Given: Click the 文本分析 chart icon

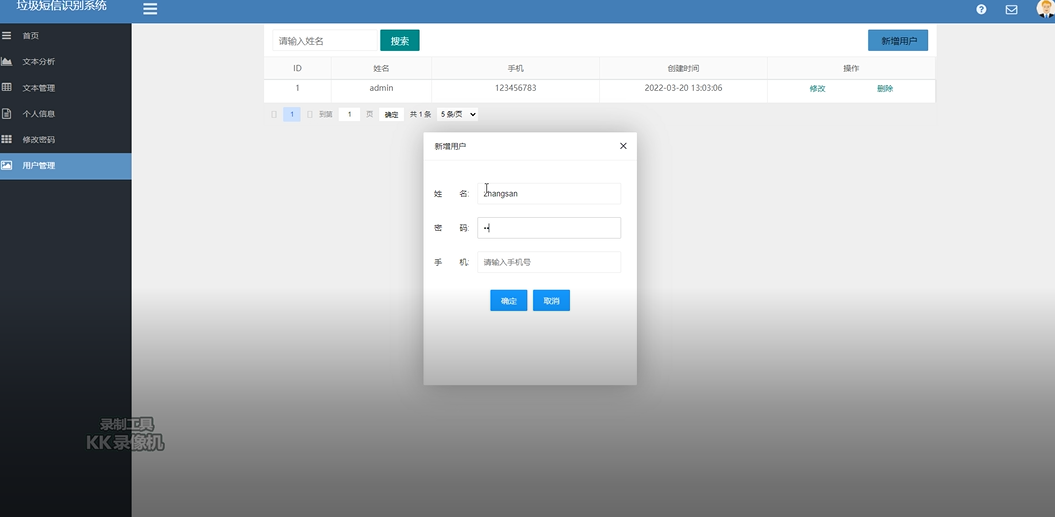Looking at the screenshot, I should click(7, 61).
